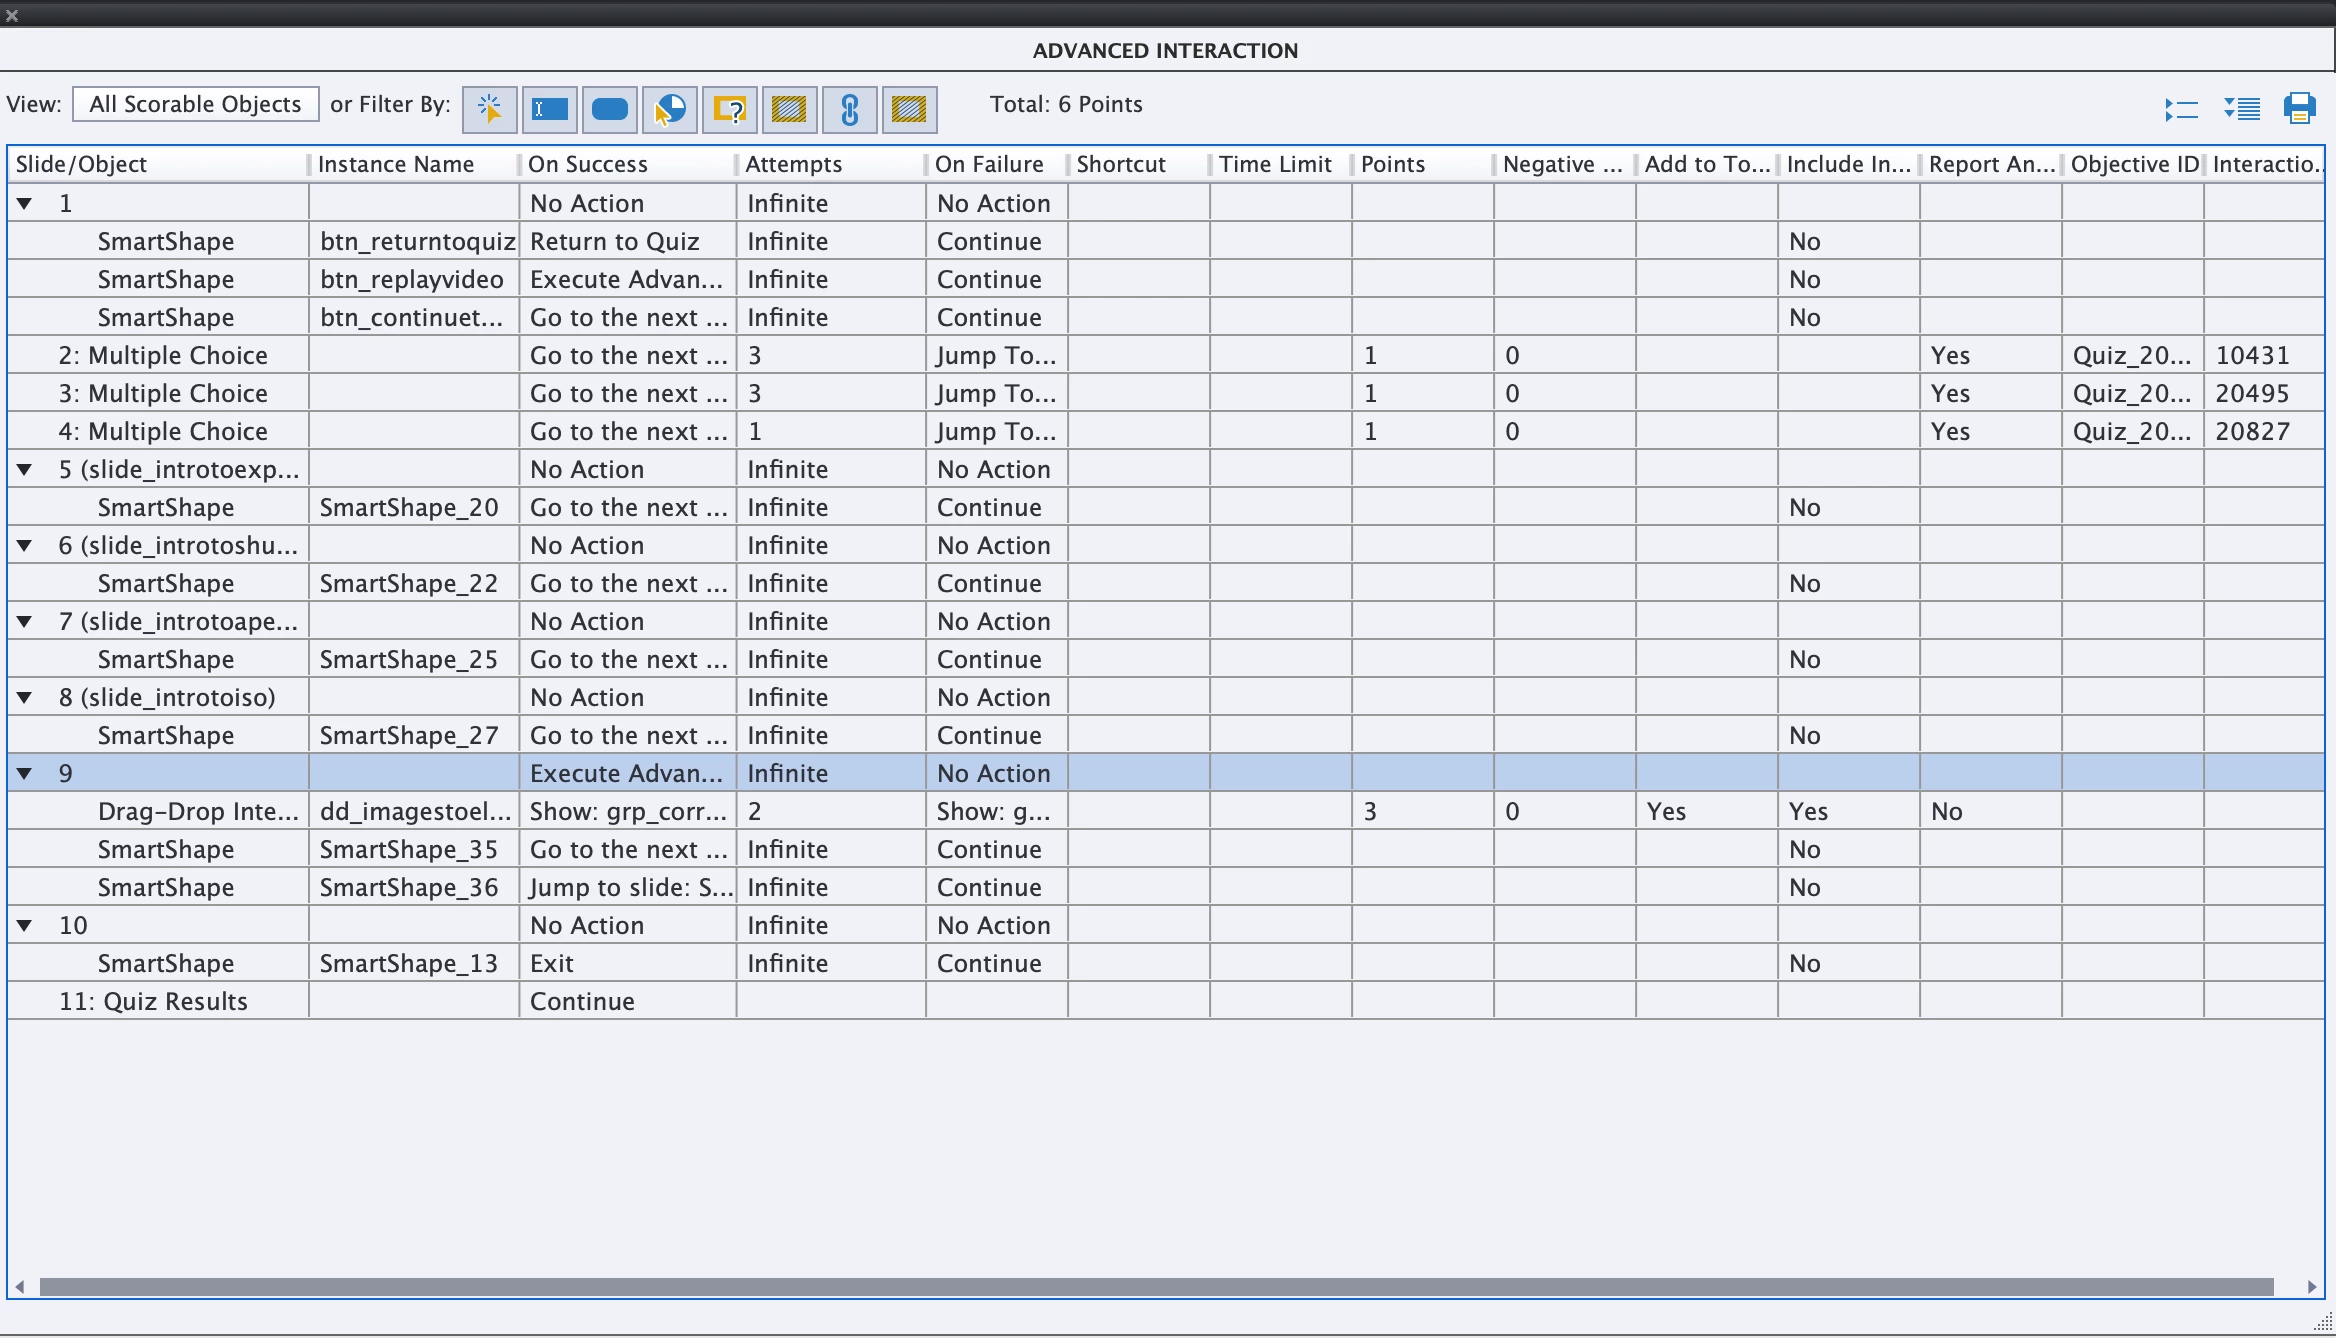Click the expand all rows icon

pos(2242,108)
